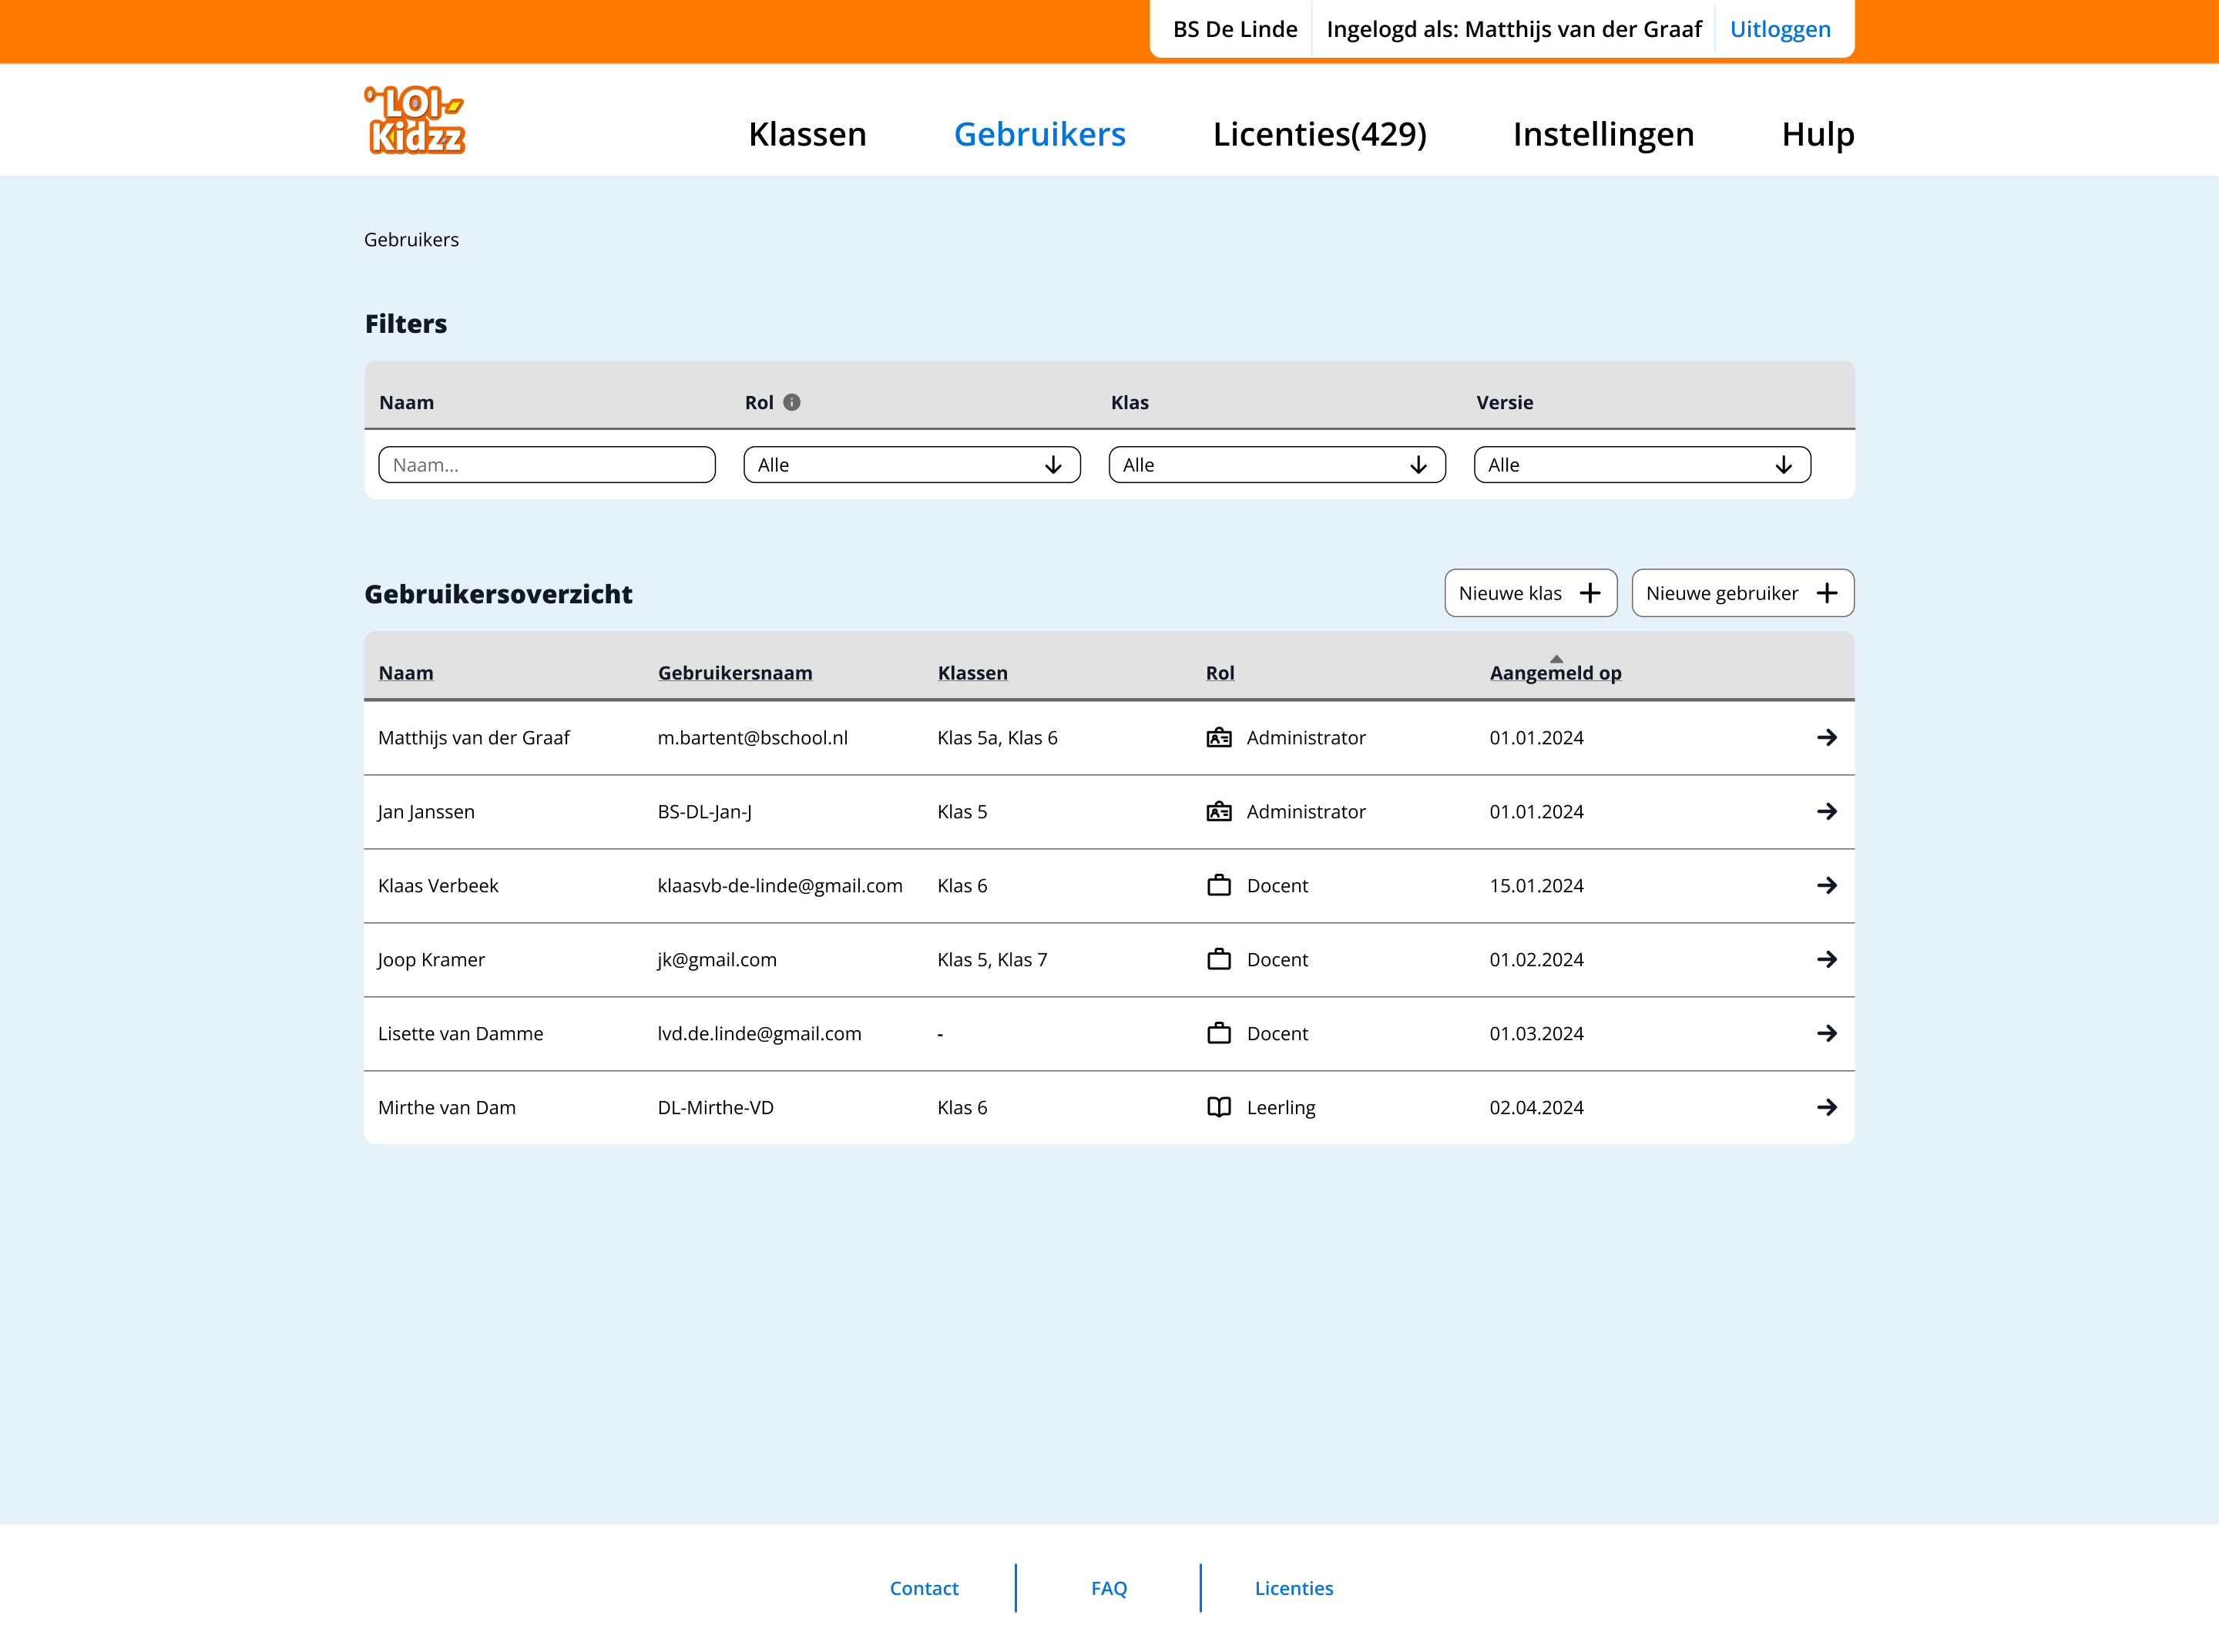The image size is (2219, 1652).
Task: Click Contact footer link
Action: 924,1588
